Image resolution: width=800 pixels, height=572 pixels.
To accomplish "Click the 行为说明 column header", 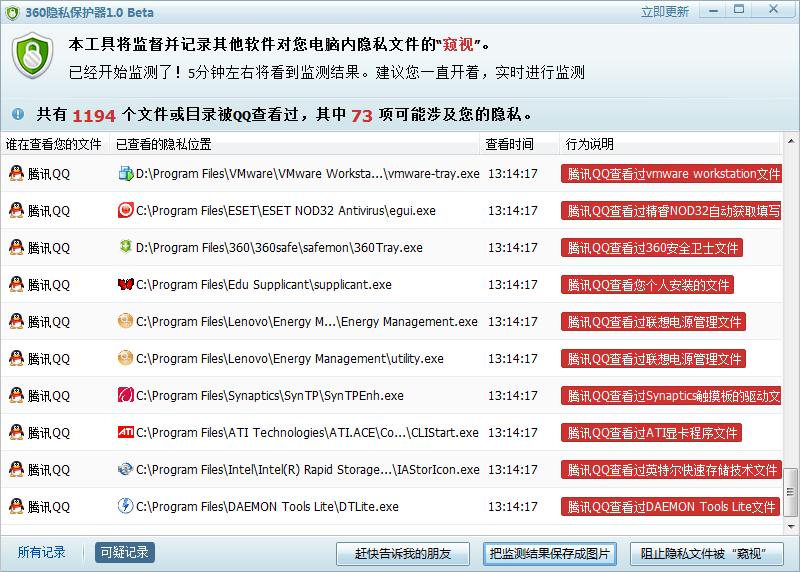I will [x=670, y=144].
